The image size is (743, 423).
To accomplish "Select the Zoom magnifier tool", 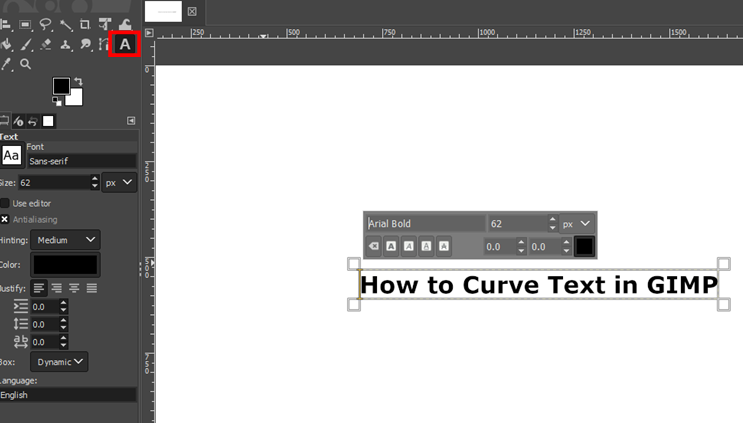I will coord(26,64).
